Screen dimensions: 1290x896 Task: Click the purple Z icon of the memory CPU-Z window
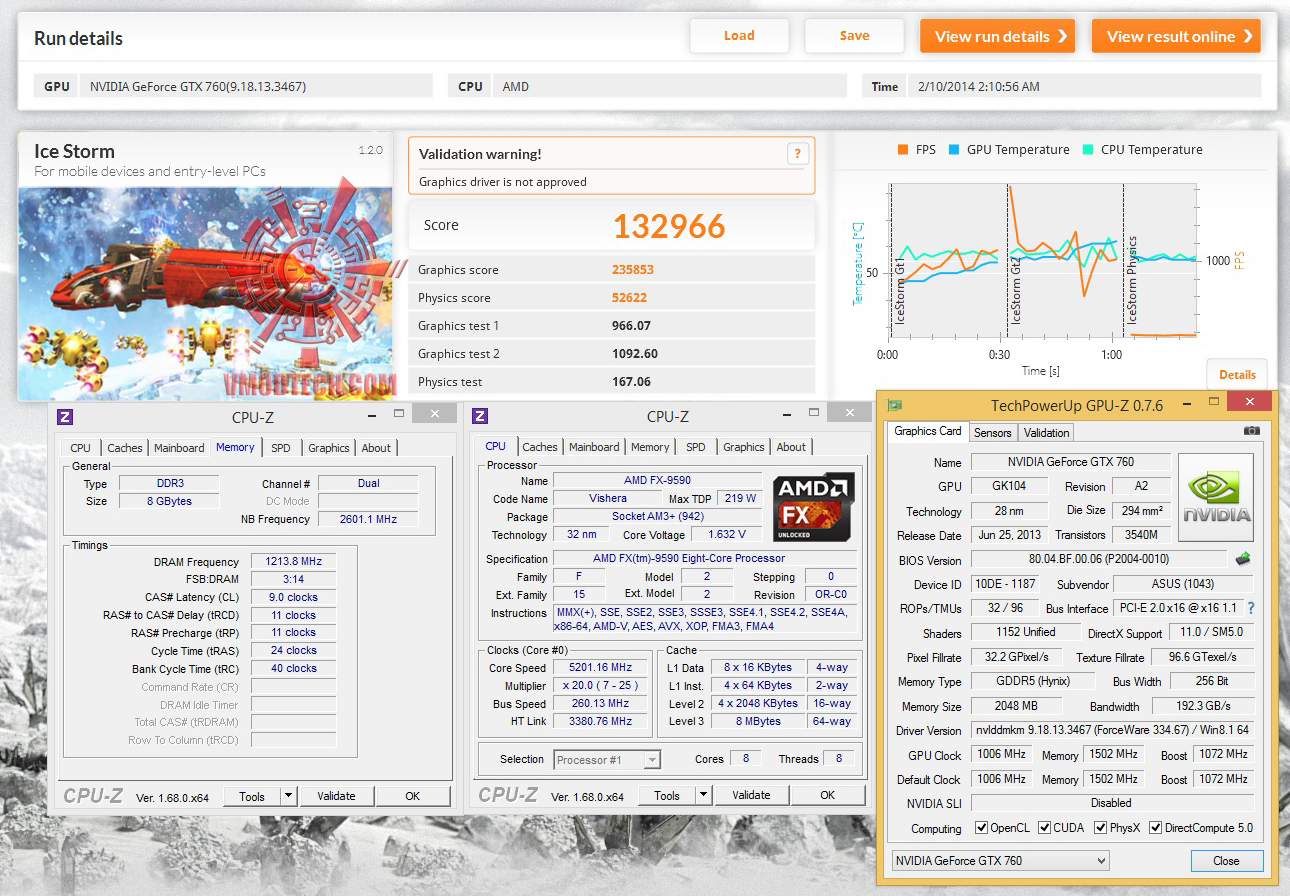tap(66, 416)
